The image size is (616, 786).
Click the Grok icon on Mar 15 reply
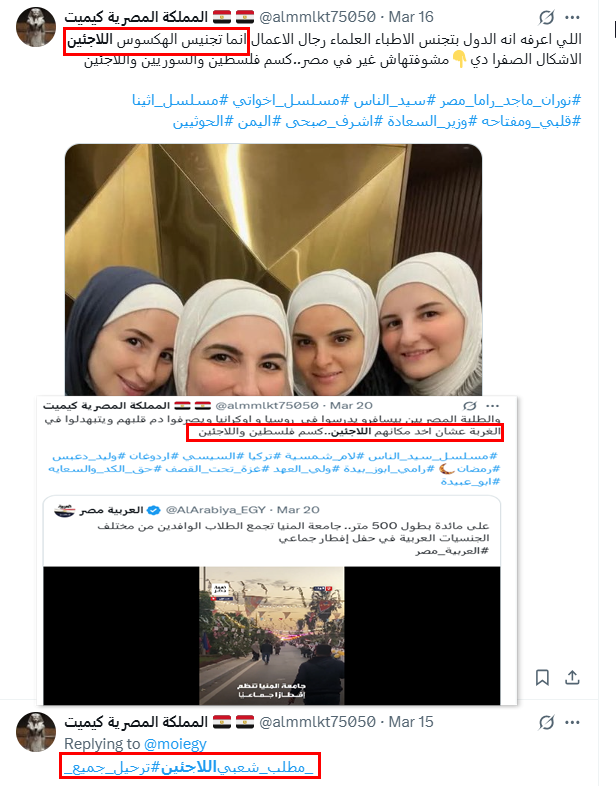point(546,722)
